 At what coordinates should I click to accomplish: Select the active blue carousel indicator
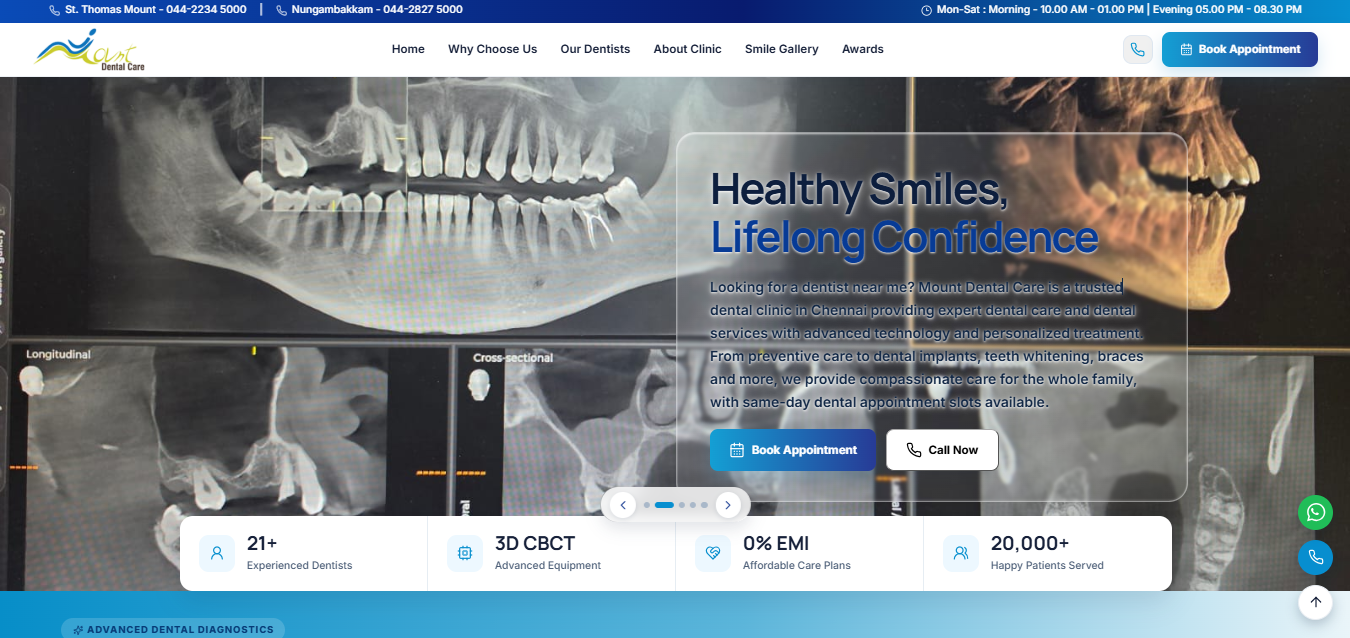coord(664,505)
